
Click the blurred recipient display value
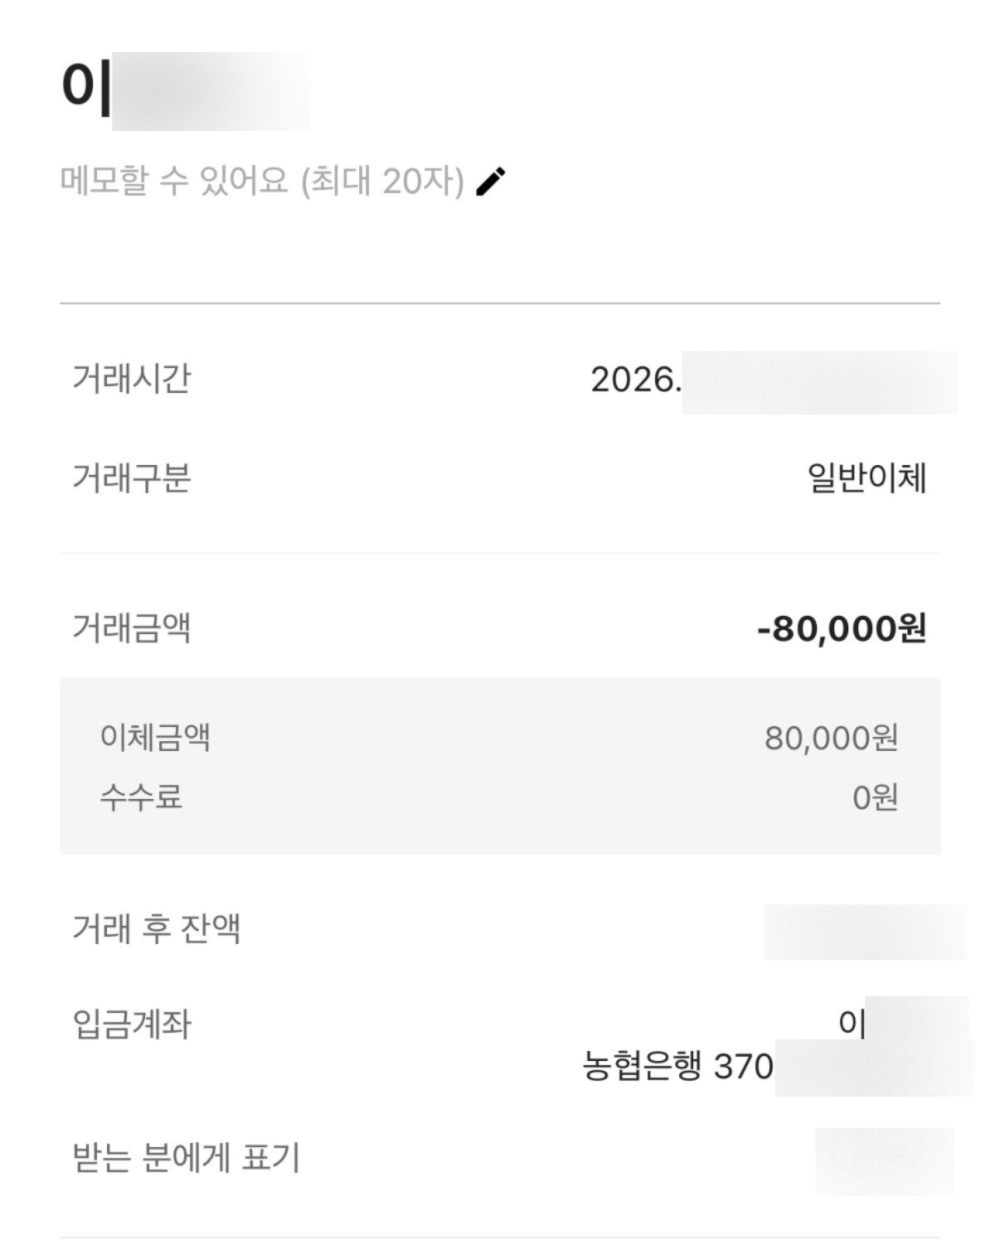(x=885, y=1162)
